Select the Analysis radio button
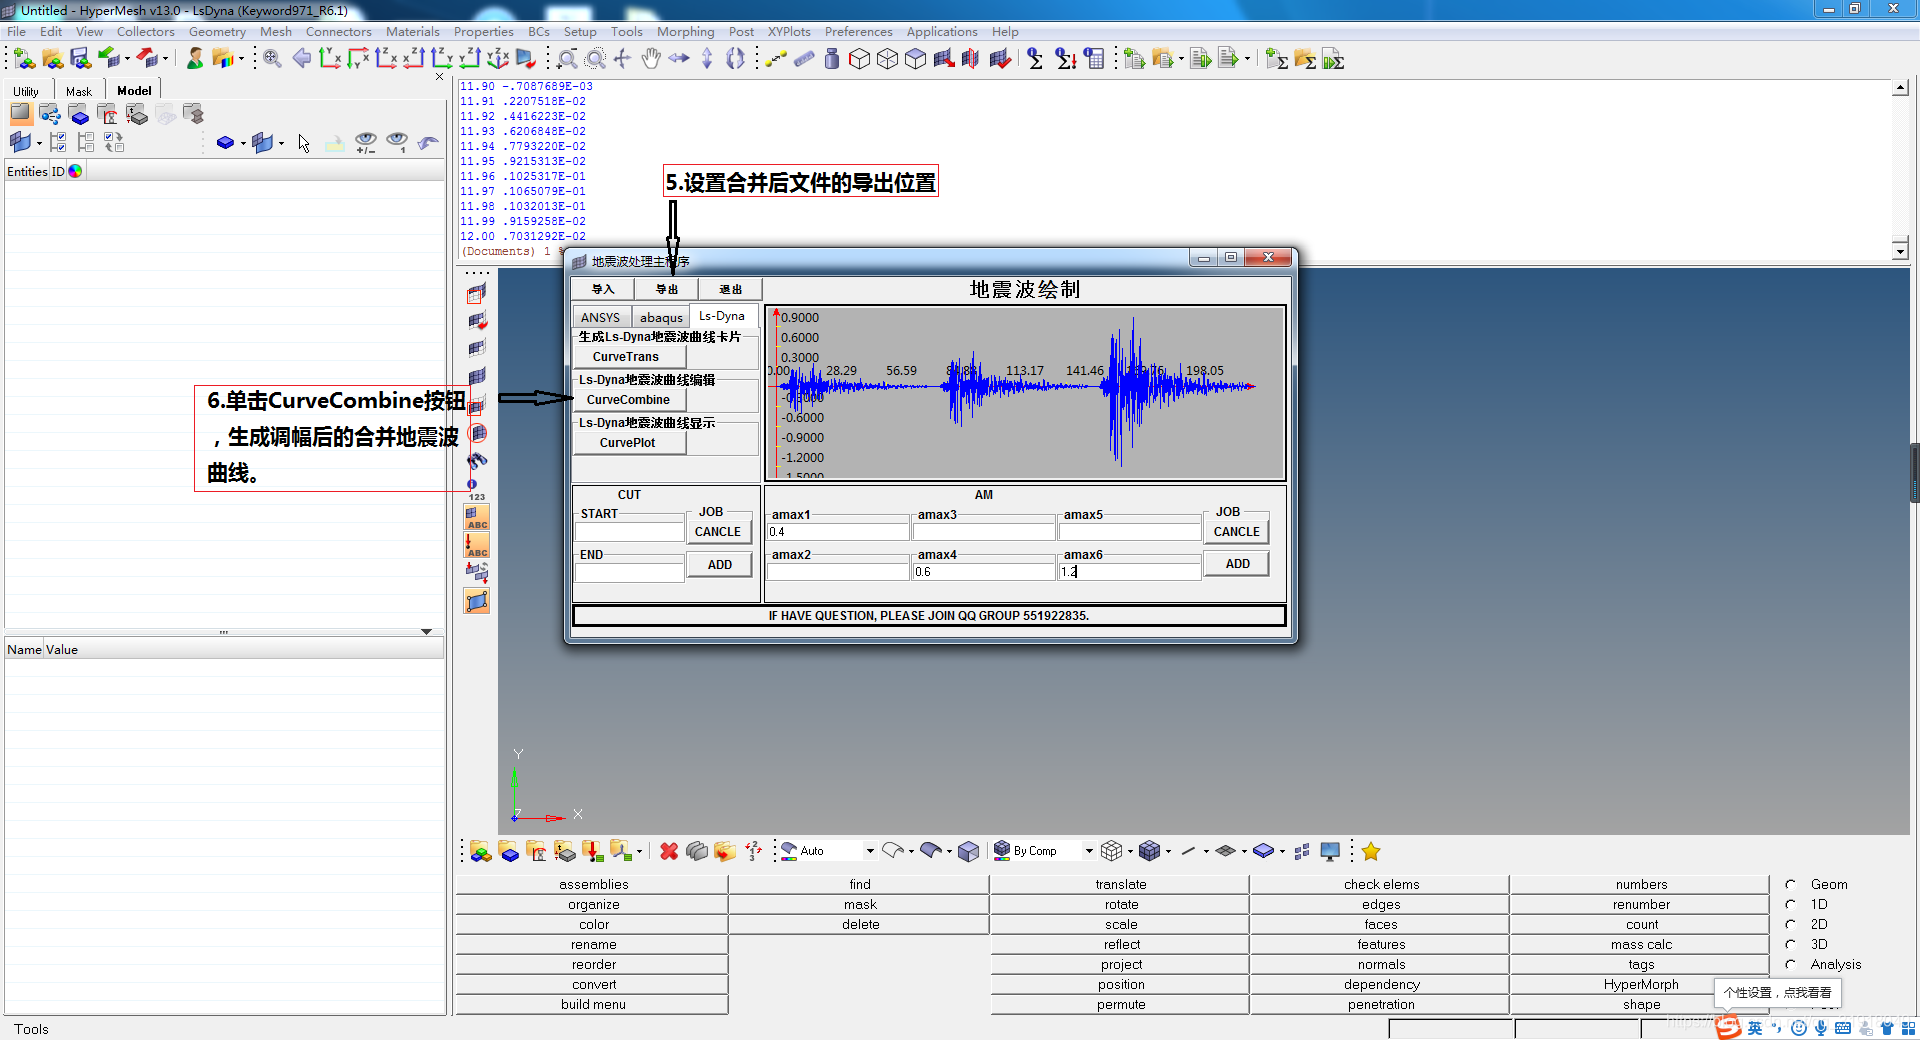Viewport: 1920px width, 1040px height. 1791,964
